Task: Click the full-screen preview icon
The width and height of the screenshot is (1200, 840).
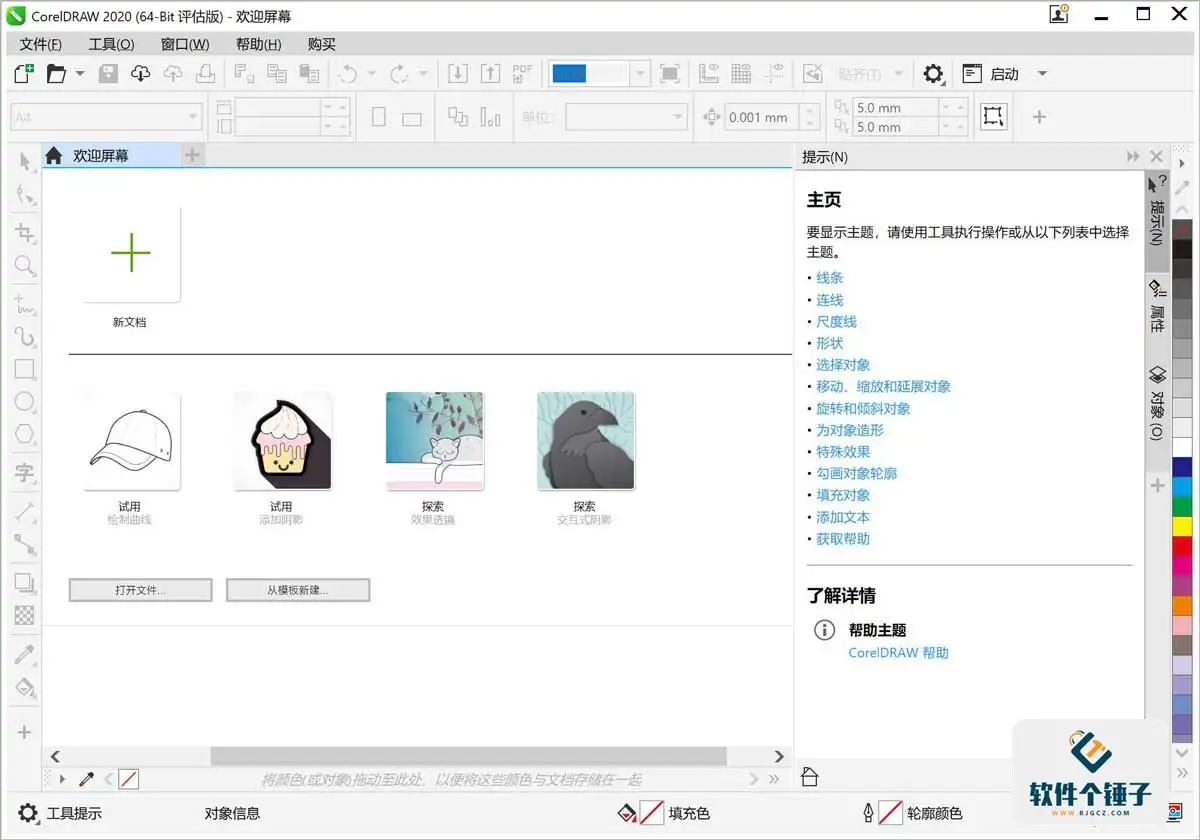Action: pyautogui.click(x=670, y=74)
